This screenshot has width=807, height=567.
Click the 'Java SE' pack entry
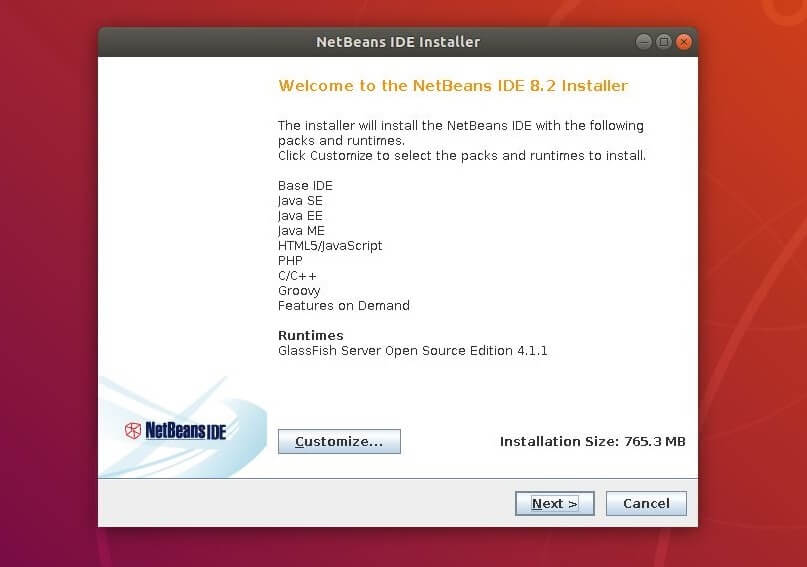click(300, 201)
